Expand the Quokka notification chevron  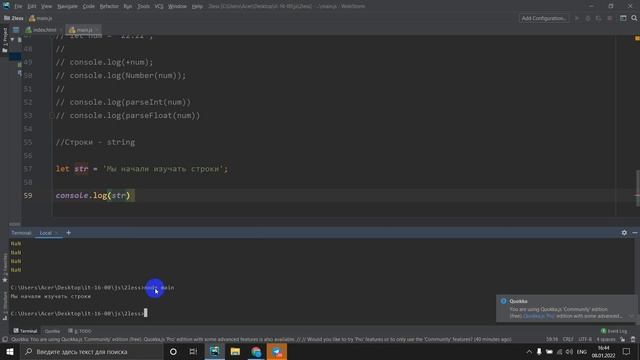click(631, 316)
